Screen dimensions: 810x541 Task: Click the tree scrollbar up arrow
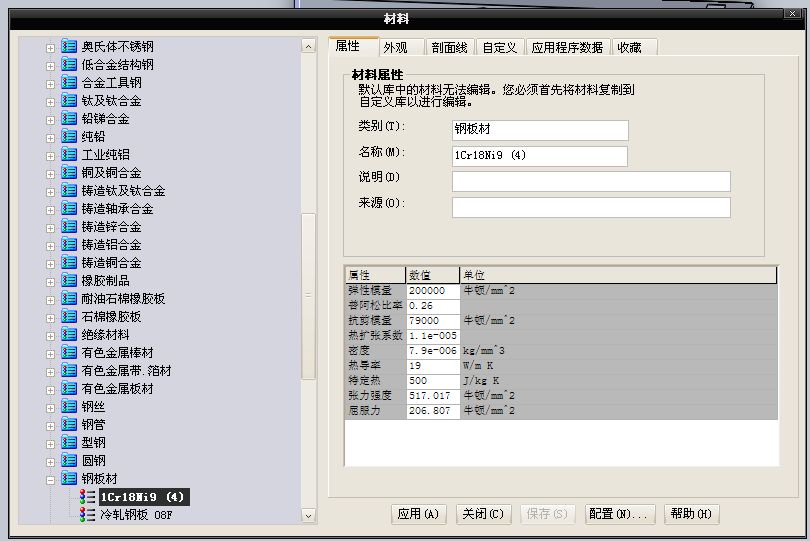[308, 47]
